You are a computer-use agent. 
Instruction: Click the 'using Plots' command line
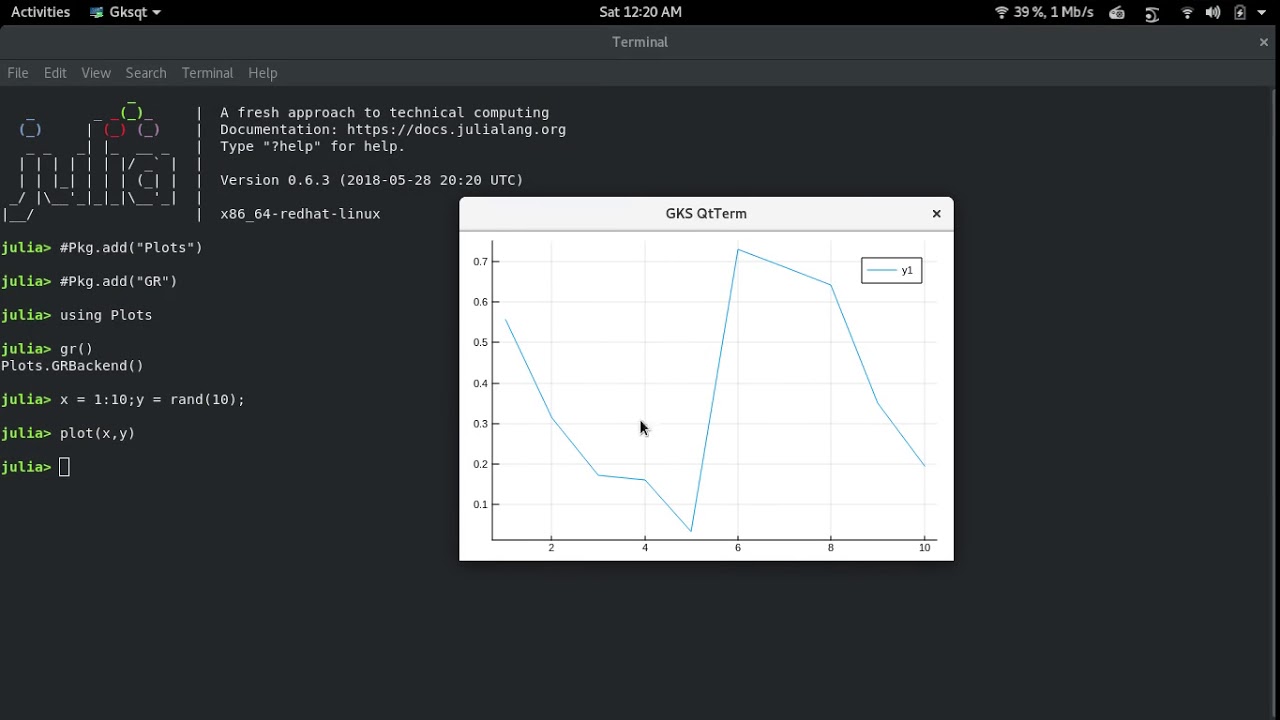pos(106,315)
